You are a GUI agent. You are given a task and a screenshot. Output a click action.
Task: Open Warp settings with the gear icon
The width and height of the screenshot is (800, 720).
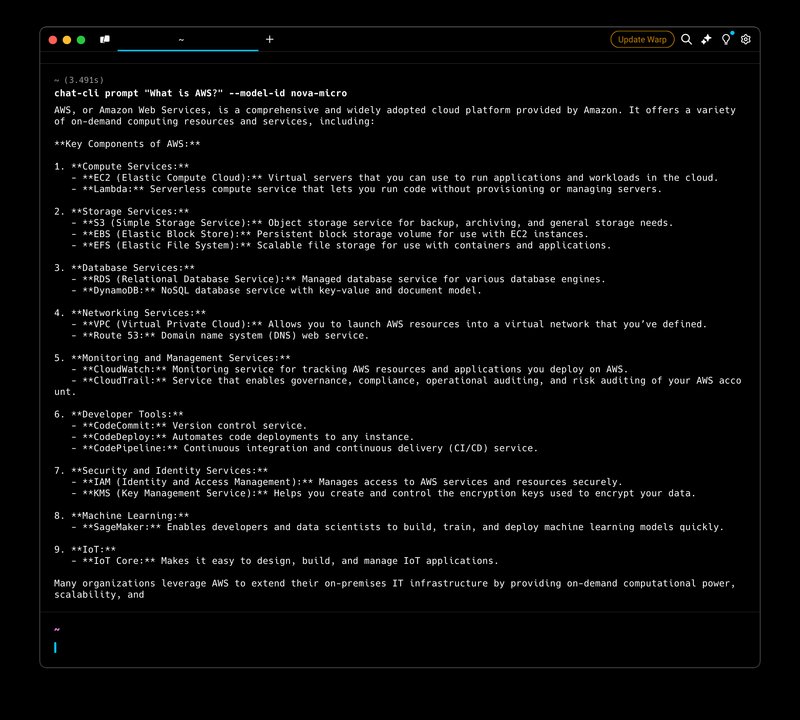[745, 40]
